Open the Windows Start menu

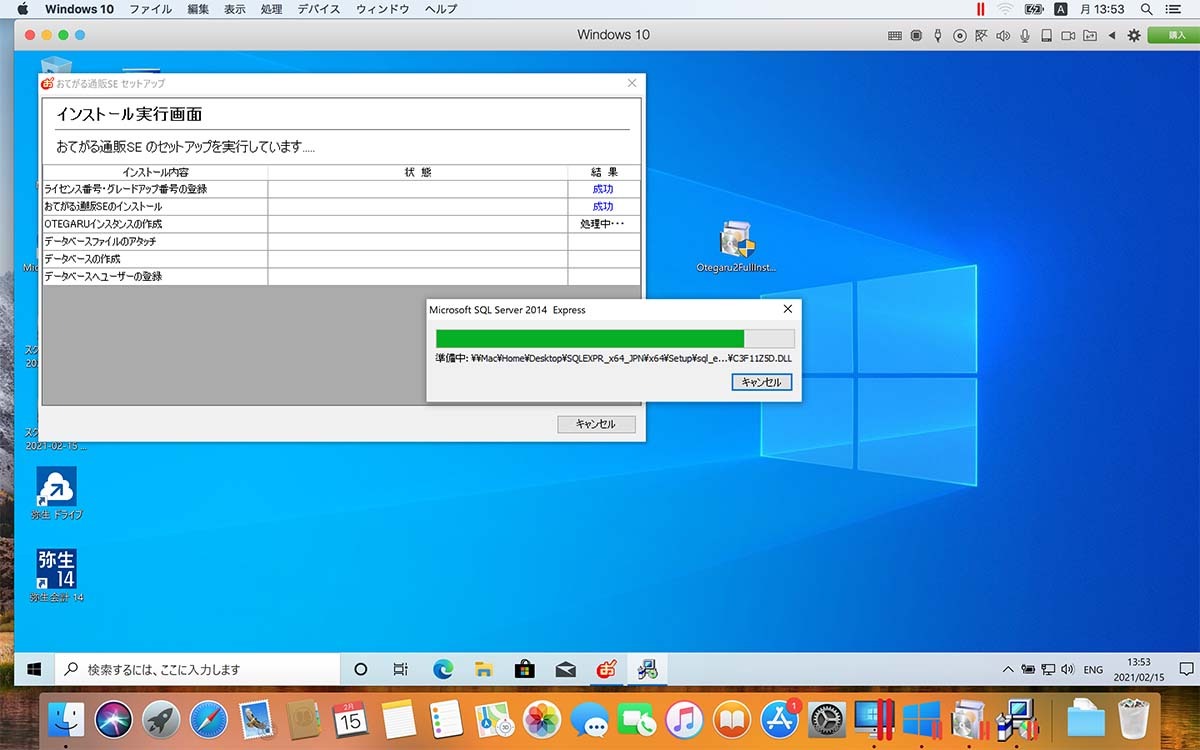(34, 669)
